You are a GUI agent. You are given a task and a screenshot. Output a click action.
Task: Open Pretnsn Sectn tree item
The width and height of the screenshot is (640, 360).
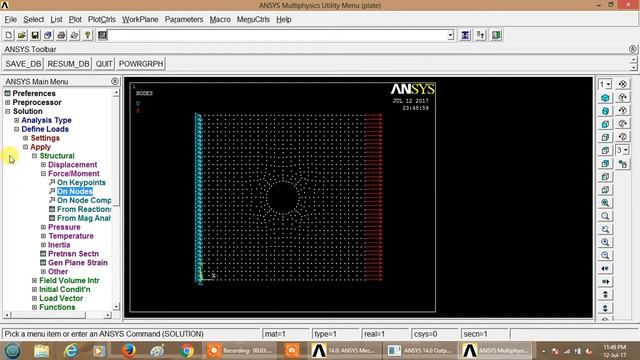pos(73,254)
